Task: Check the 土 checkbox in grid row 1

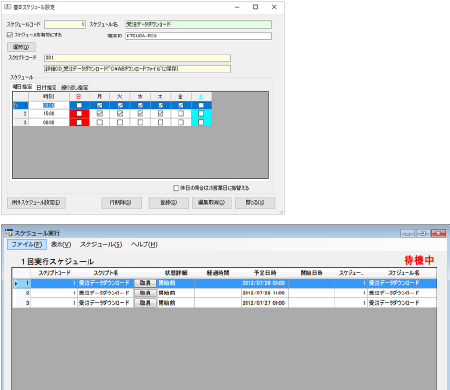Action: [201, 105]
